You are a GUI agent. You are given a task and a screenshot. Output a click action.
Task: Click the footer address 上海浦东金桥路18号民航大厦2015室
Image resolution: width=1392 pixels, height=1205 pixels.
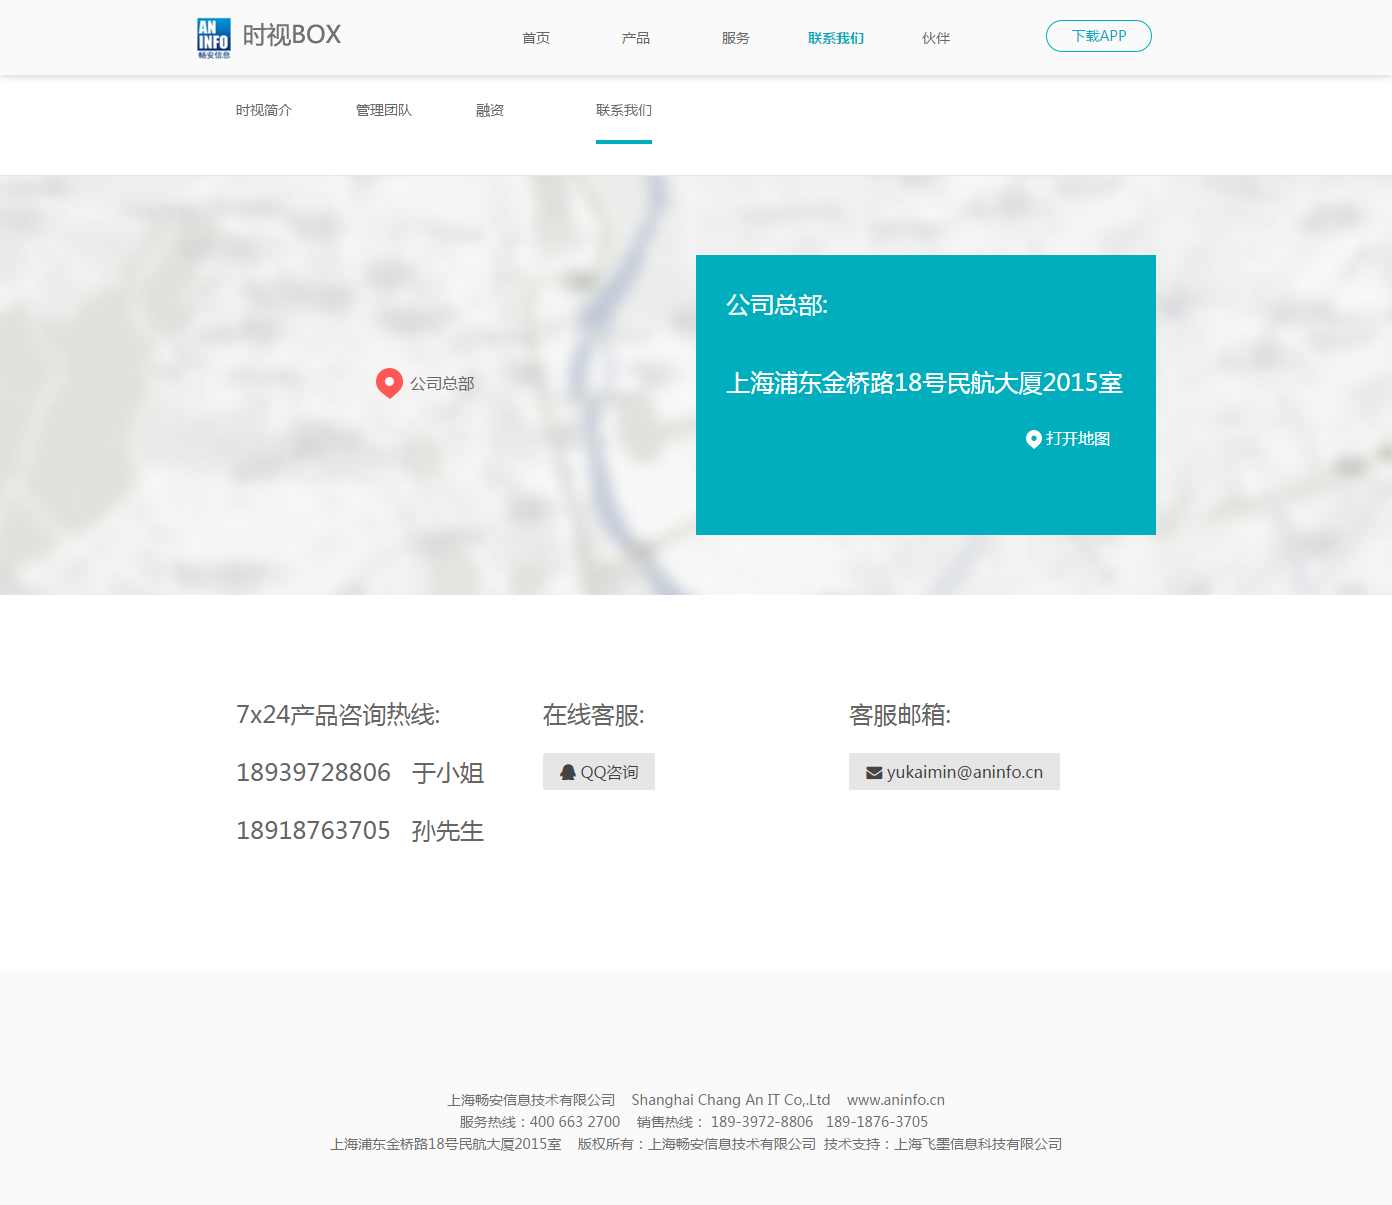pyautogui.click(x=446, y=1144)
